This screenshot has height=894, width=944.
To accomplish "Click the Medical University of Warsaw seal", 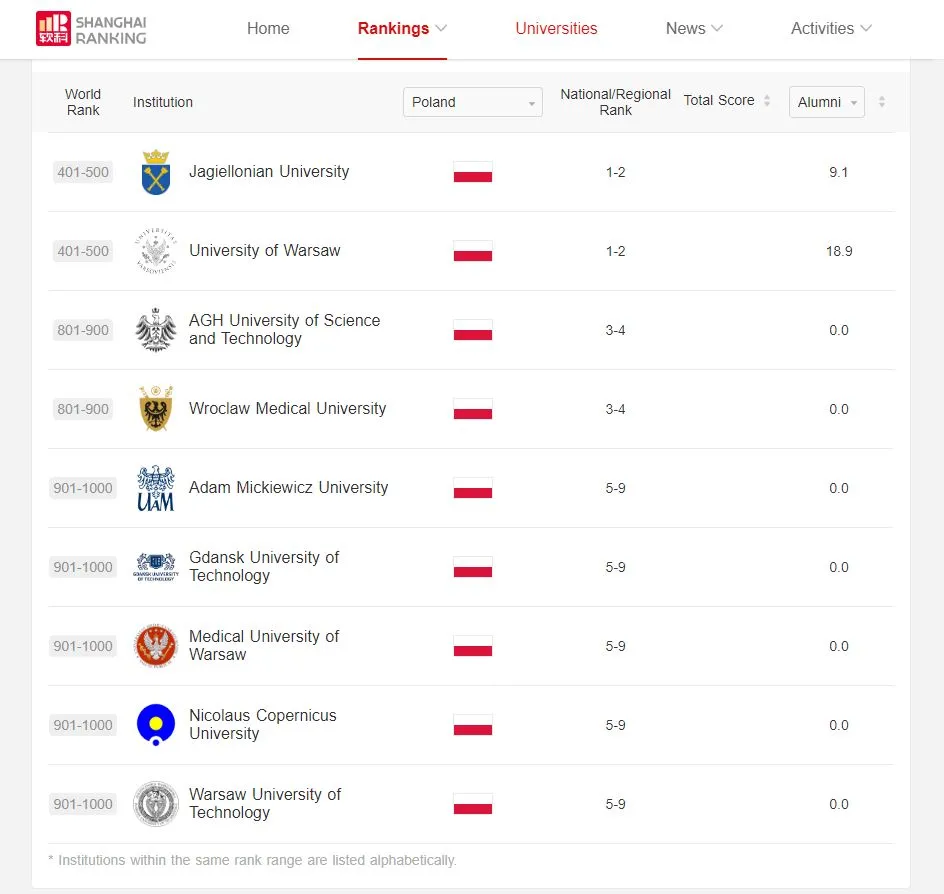I will tap(156, 646).
